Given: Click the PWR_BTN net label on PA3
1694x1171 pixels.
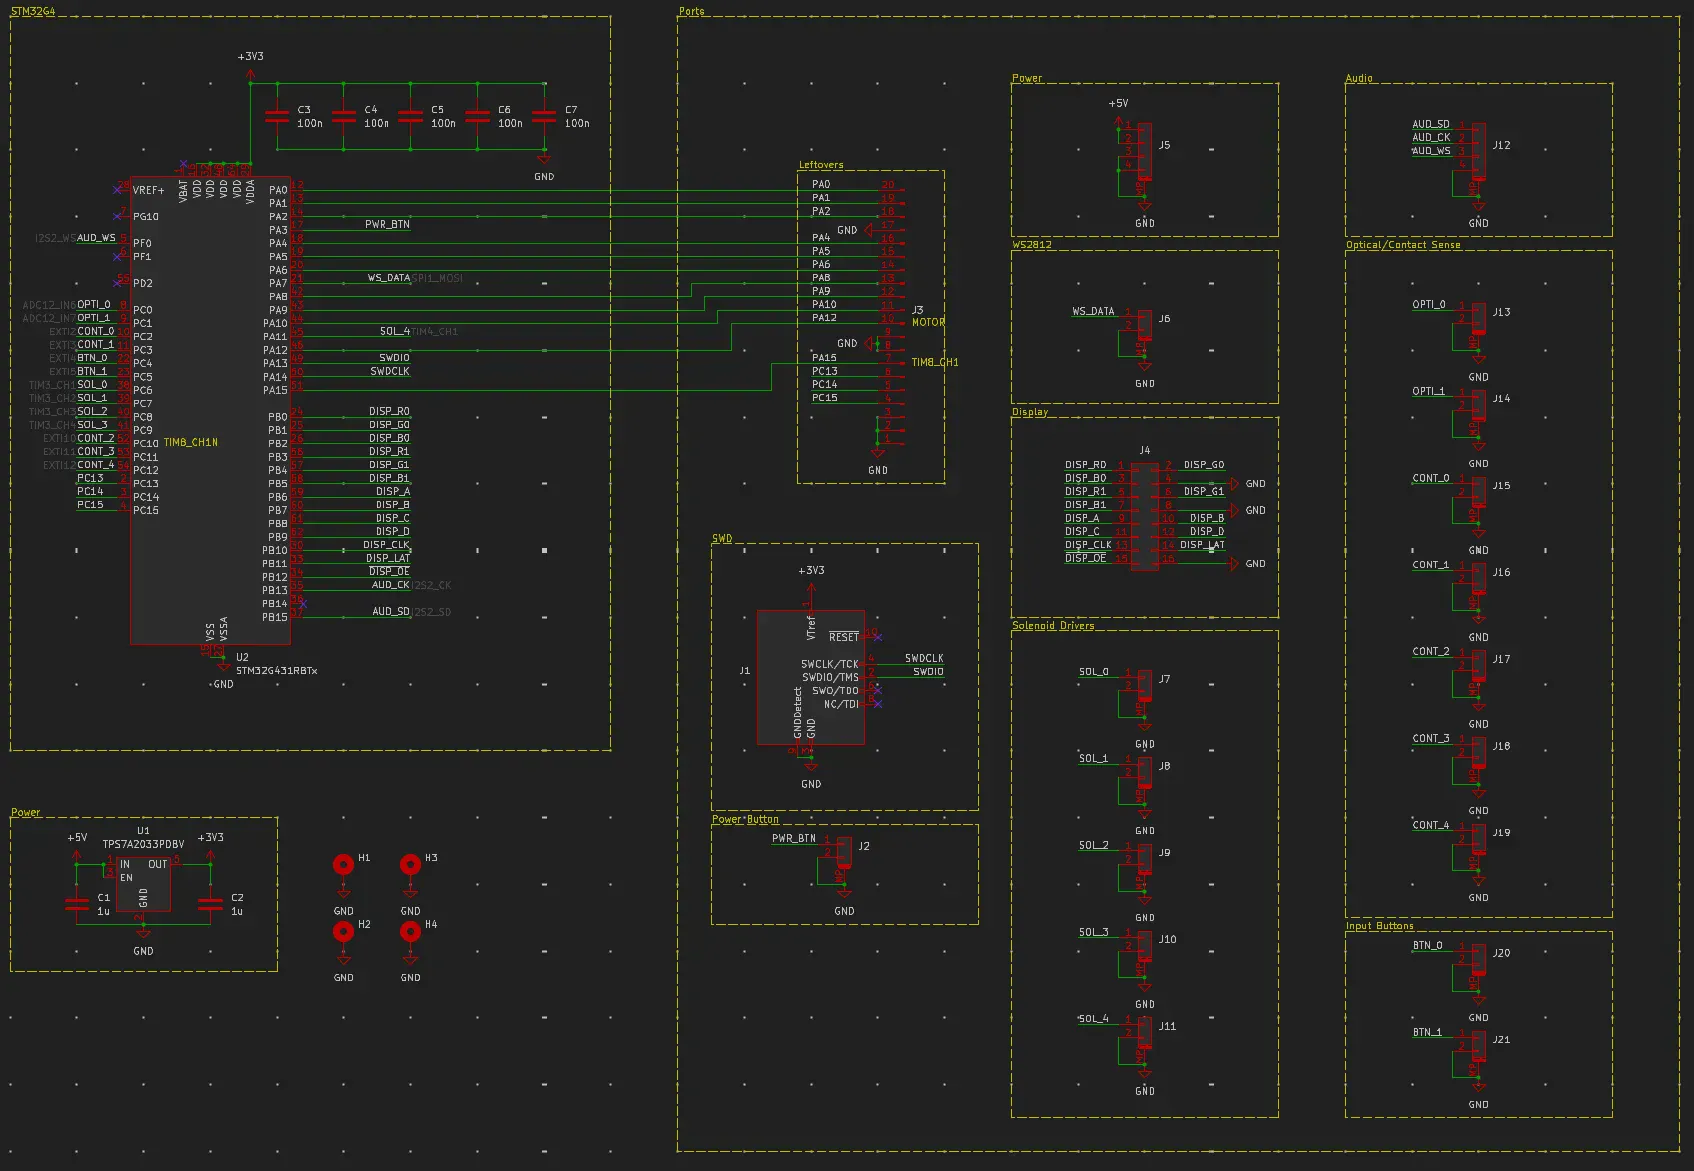Looking at the screenshot, I should click(387, 225).
